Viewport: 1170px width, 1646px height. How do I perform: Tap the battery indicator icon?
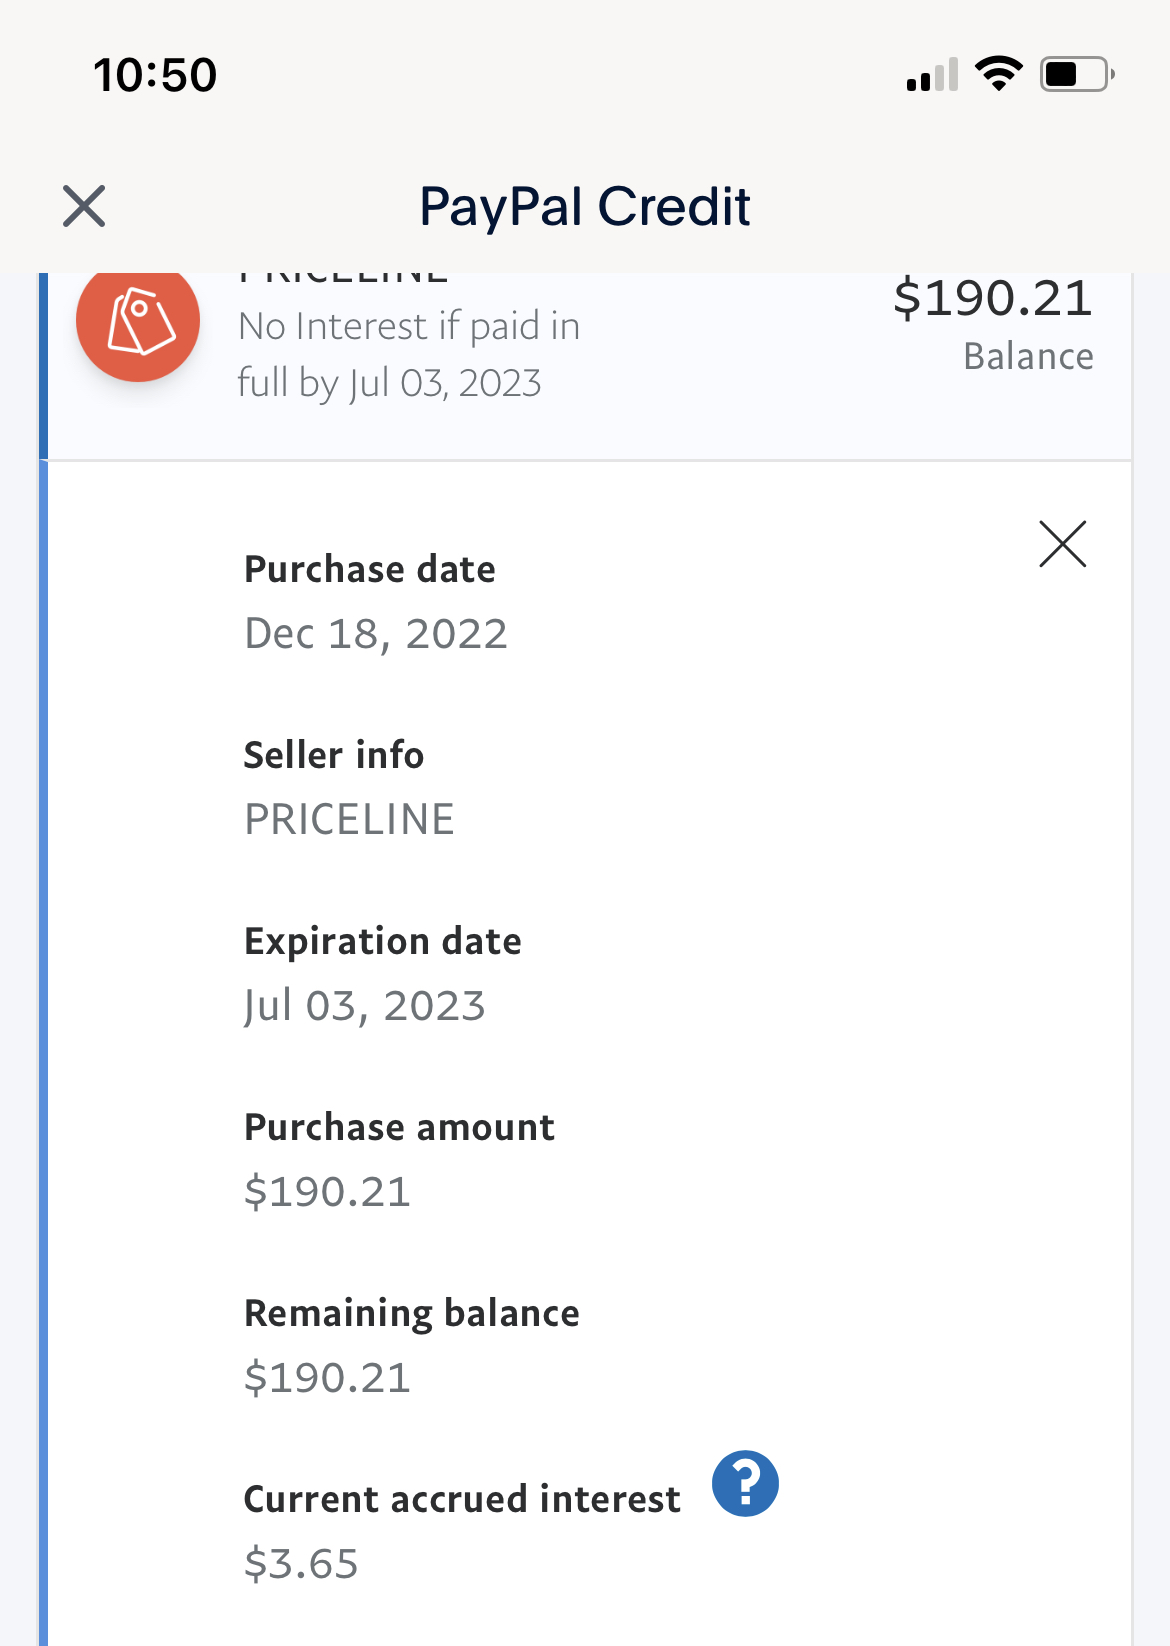pyautogui.click(x=1077, y=74)
